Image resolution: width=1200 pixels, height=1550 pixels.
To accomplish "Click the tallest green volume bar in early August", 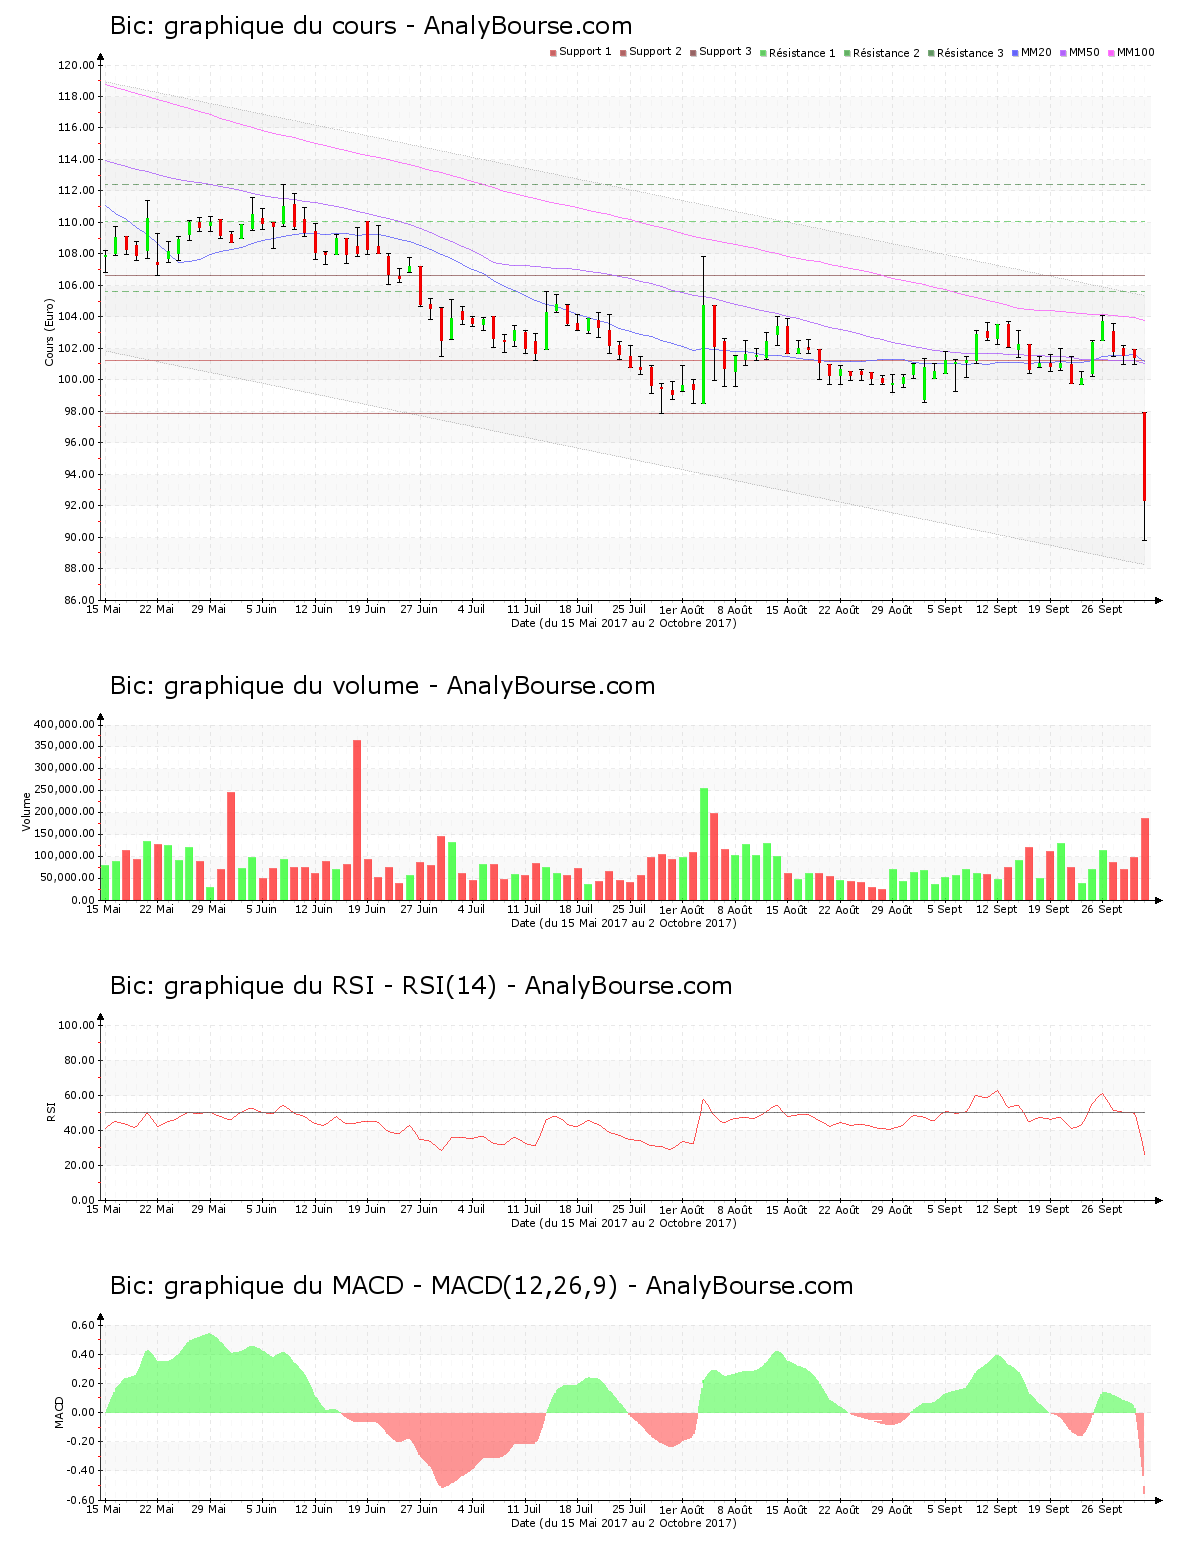I will [704, 844].
